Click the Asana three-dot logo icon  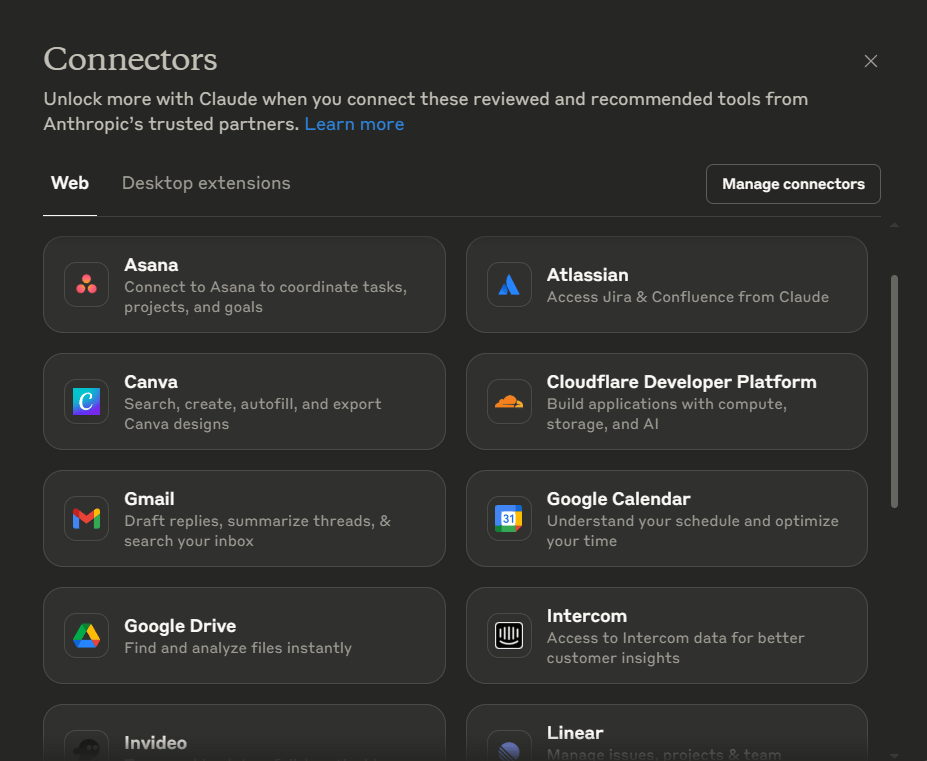86,284
